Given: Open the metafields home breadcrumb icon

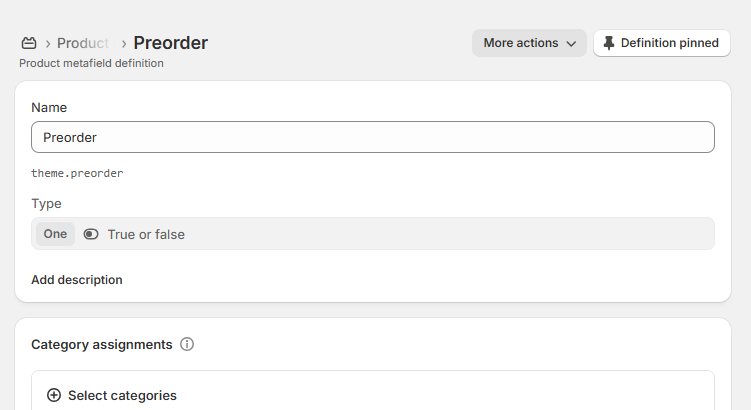Looking at the screenshot, I should 29,43.
